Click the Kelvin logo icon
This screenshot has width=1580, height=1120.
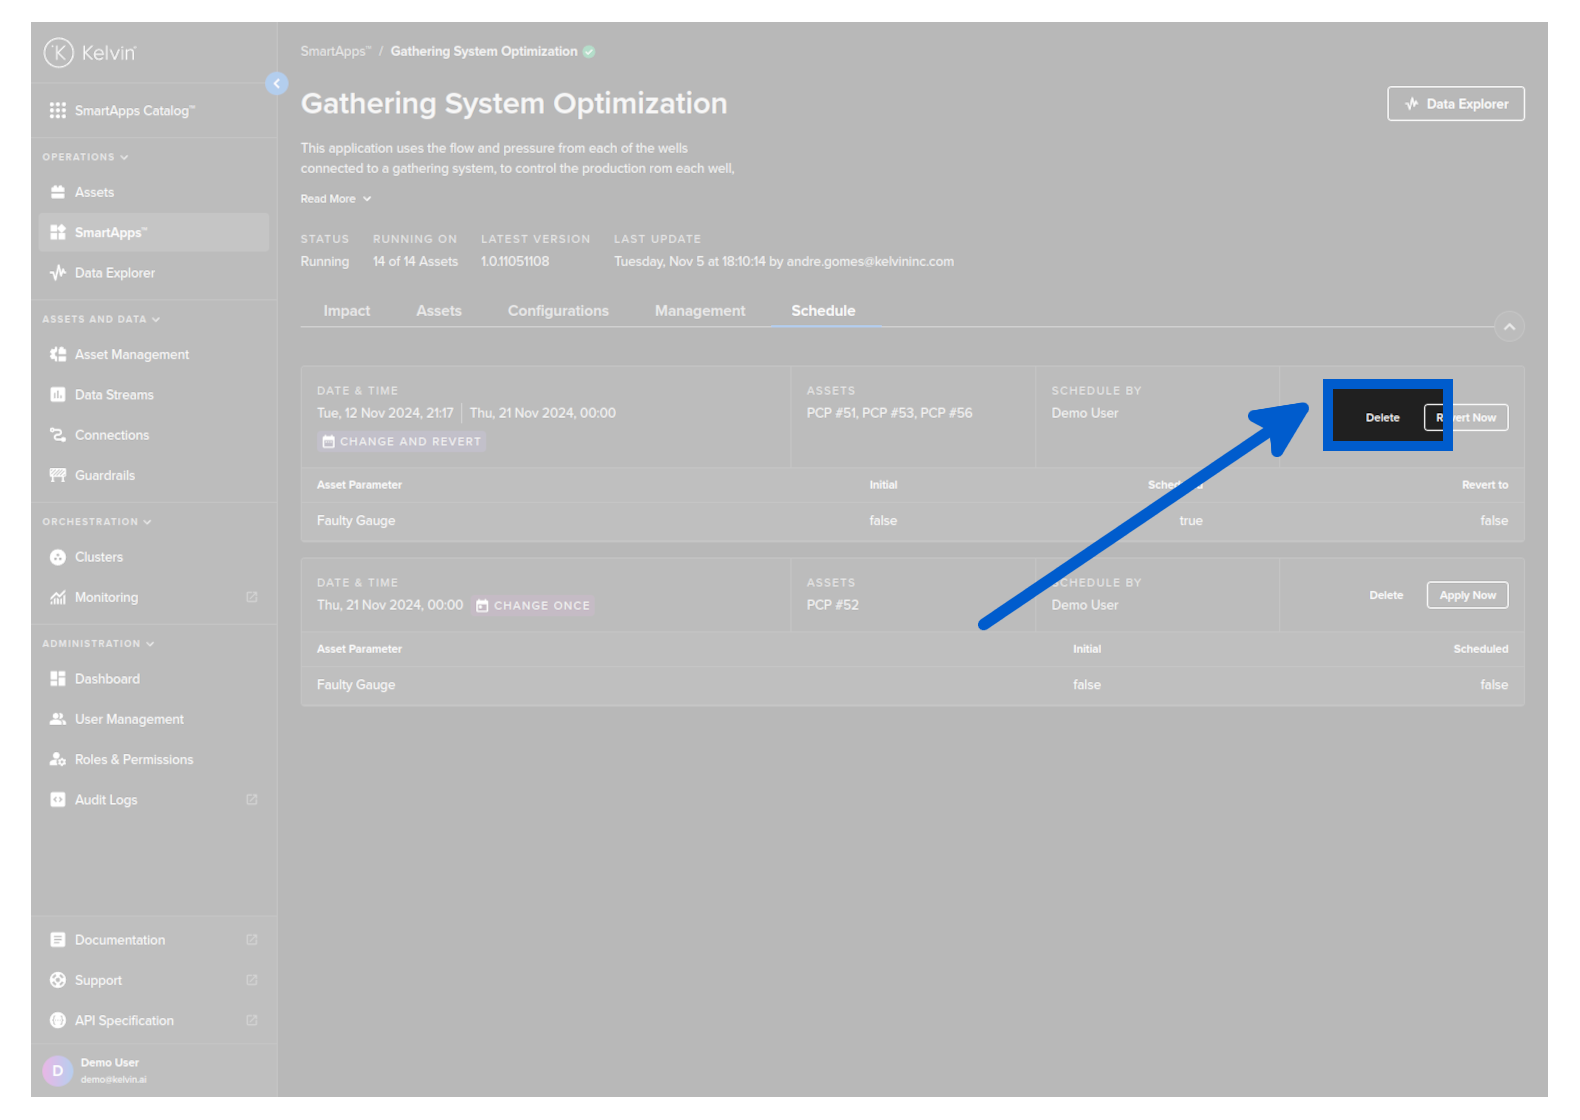click(x=59, y=52)
